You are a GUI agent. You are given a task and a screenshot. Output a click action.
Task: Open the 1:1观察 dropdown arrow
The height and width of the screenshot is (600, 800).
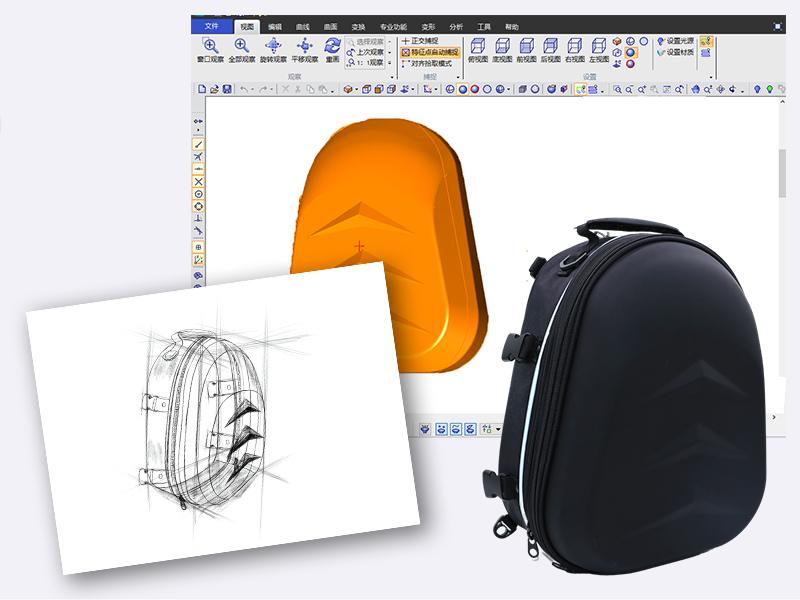click(389, 64)
